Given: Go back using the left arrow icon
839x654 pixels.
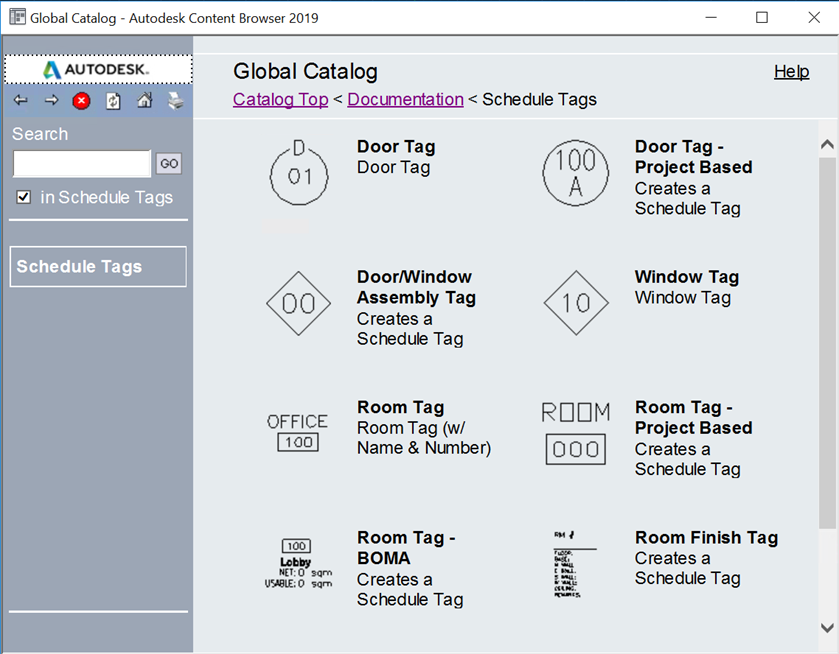Looking at the screenshot, I should [x=20, y=101].
